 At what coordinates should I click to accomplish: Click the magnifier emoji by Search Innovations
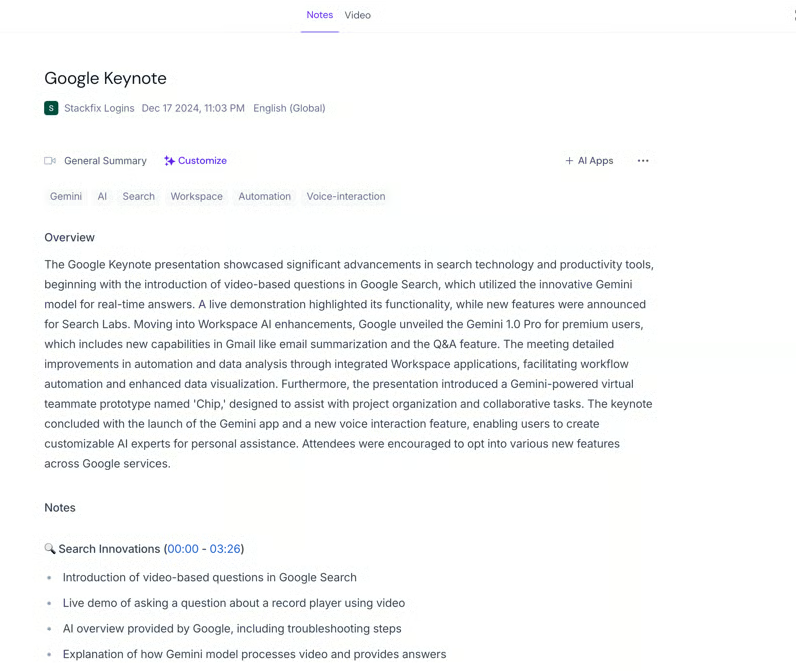pyautogui.click(x=50, y=549)
